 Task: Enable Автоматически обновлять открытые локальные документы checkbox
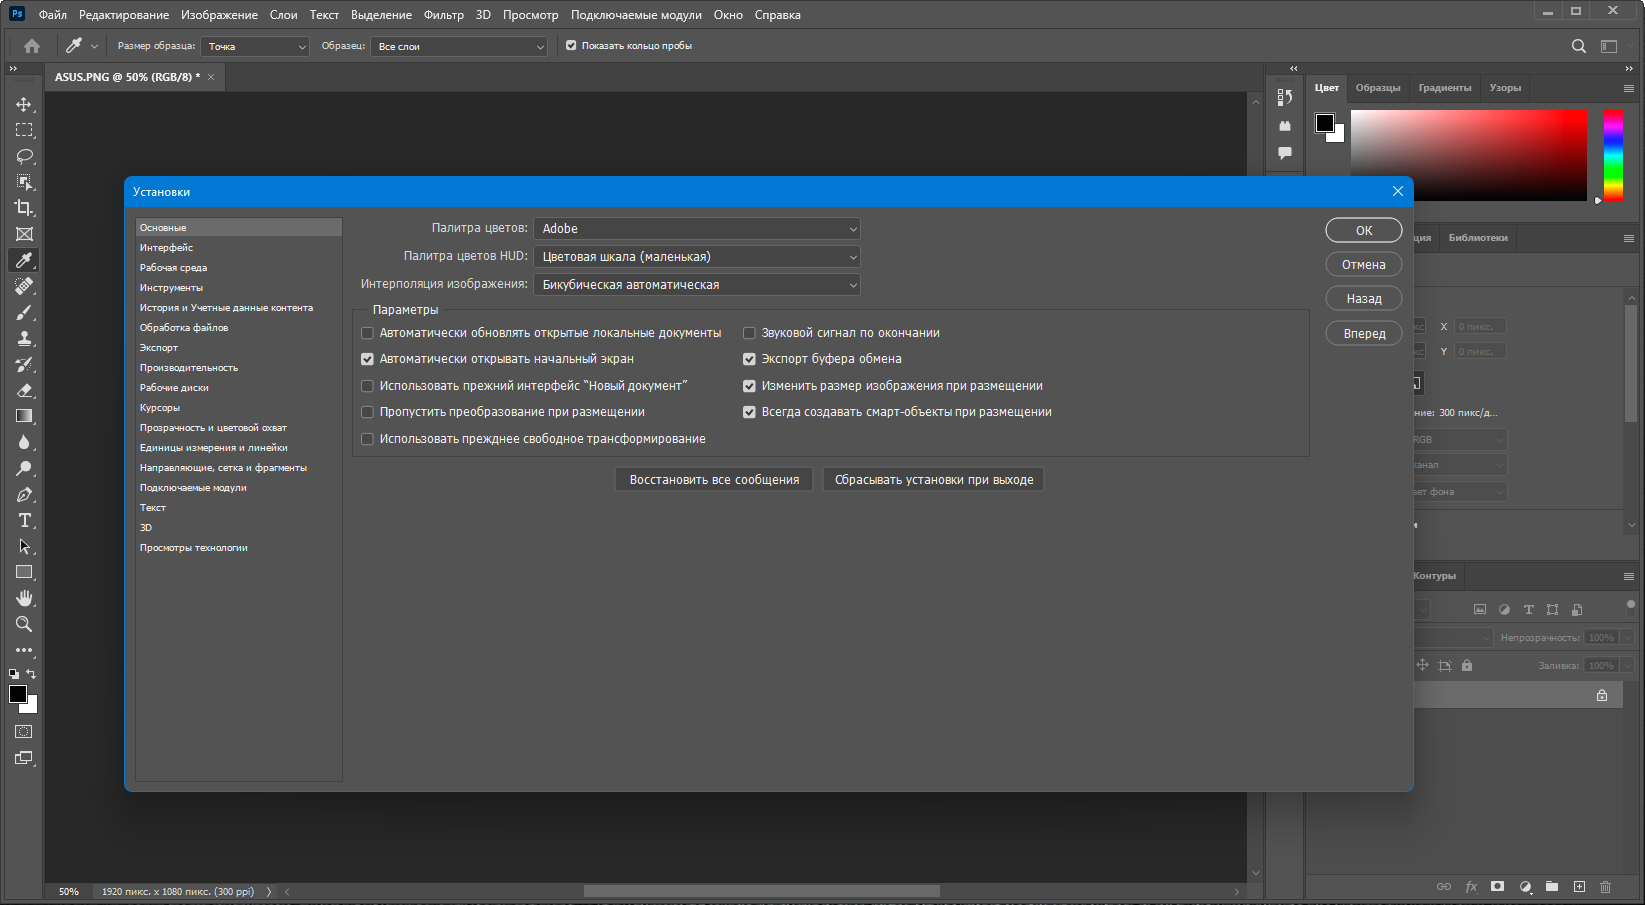point(367,333)
